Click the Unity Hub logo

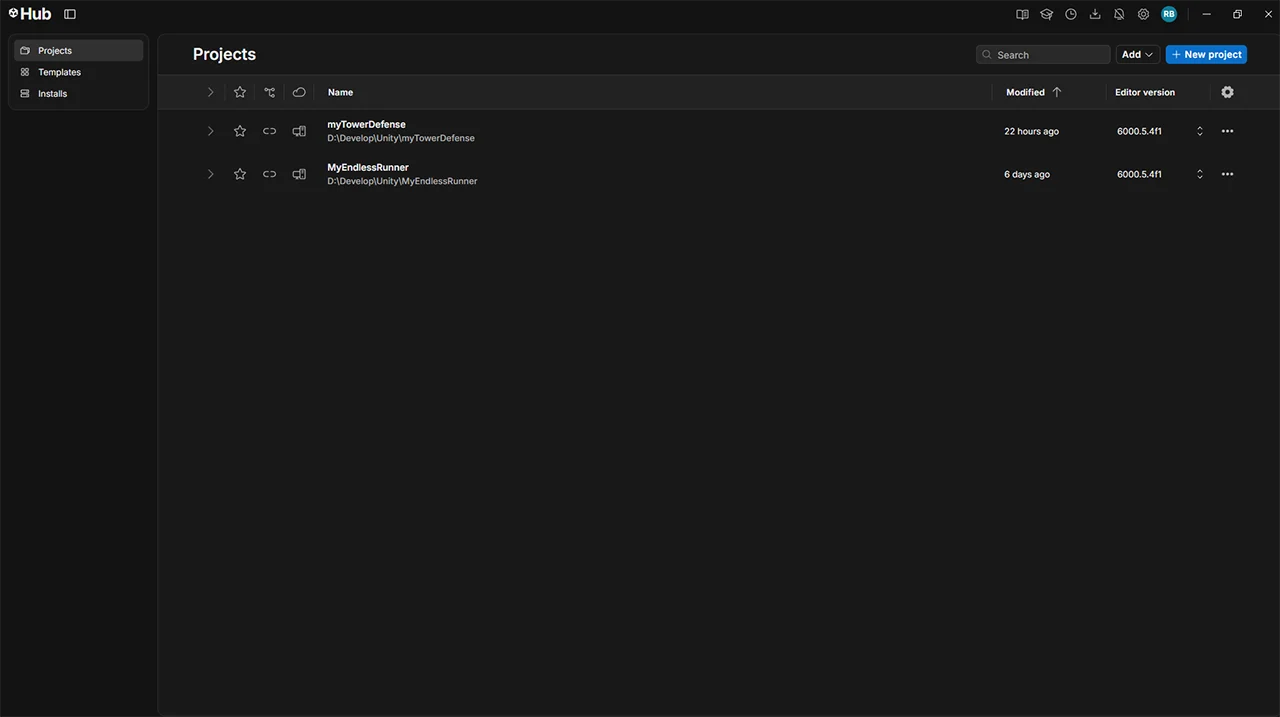pos(30,14)
